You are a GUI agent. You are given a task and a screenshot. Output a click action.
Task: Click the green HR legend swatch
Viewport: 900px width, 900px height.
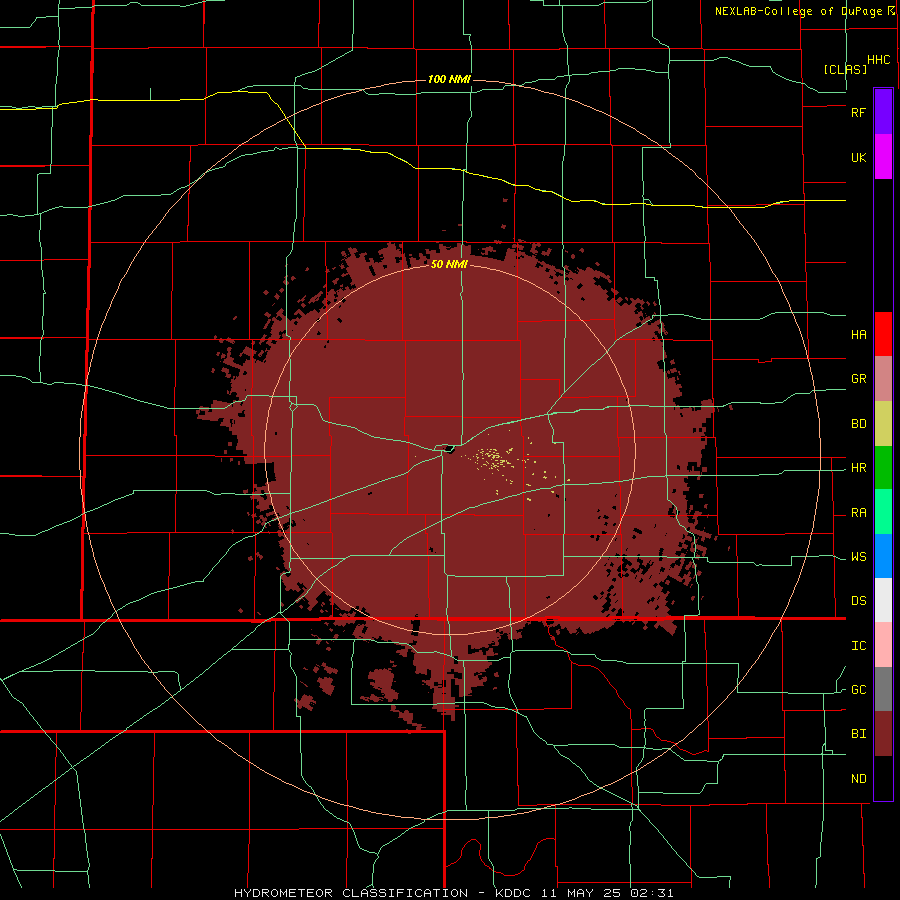(x=883, y=468)
